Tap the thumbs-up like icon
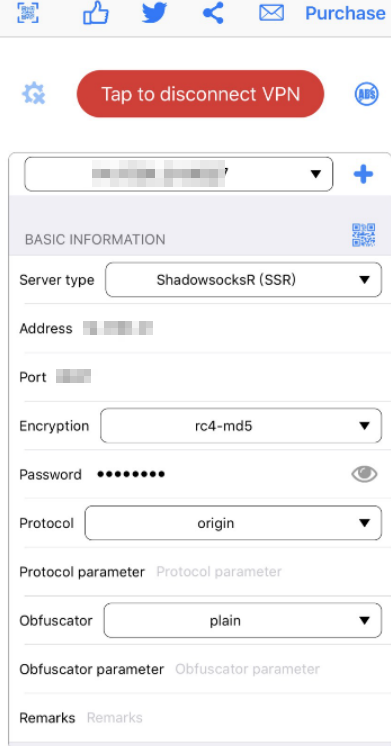Image resolution: width=391 pixels, height=746 pixels. [96, 13]
